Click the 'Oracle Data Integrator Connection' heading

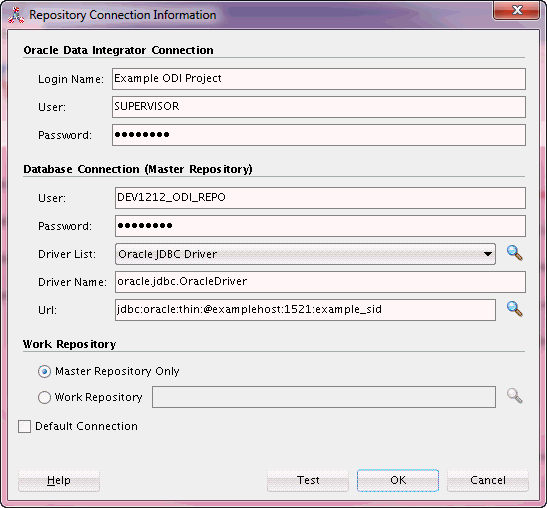[118, 50]
